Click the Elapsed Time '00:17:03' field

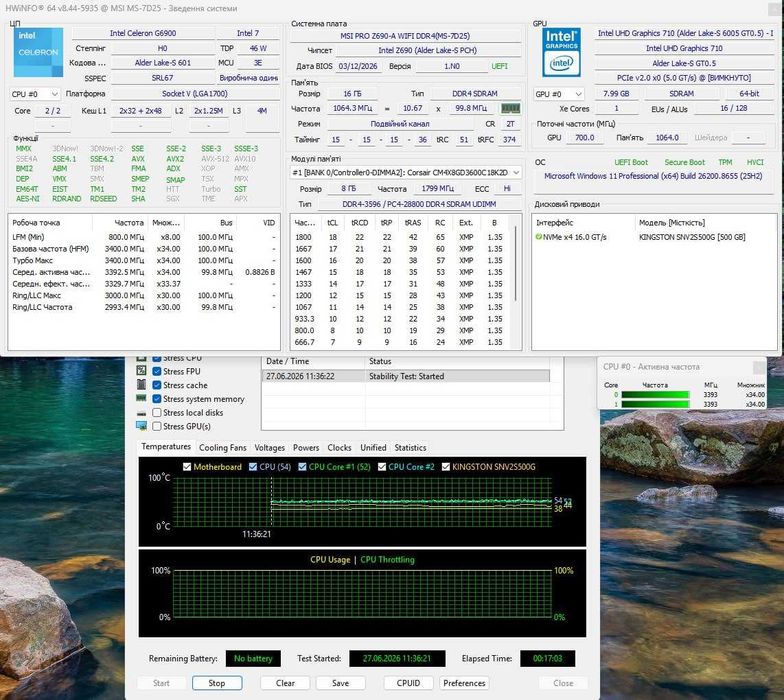(x=548, y=659)
